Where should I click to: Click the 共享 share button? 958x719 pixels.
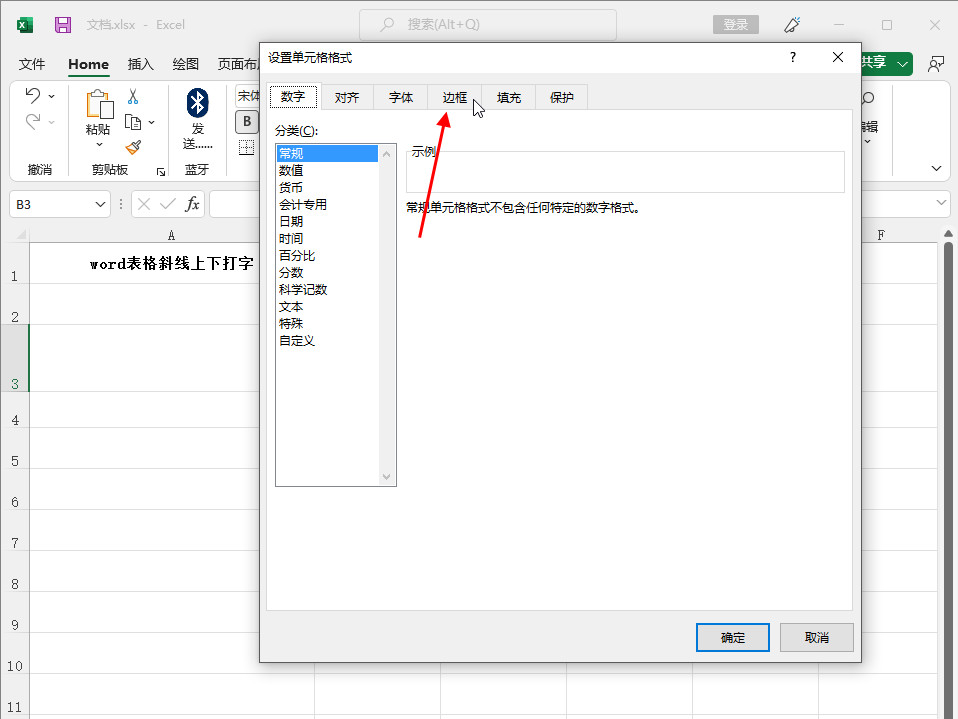coord(873,62)
